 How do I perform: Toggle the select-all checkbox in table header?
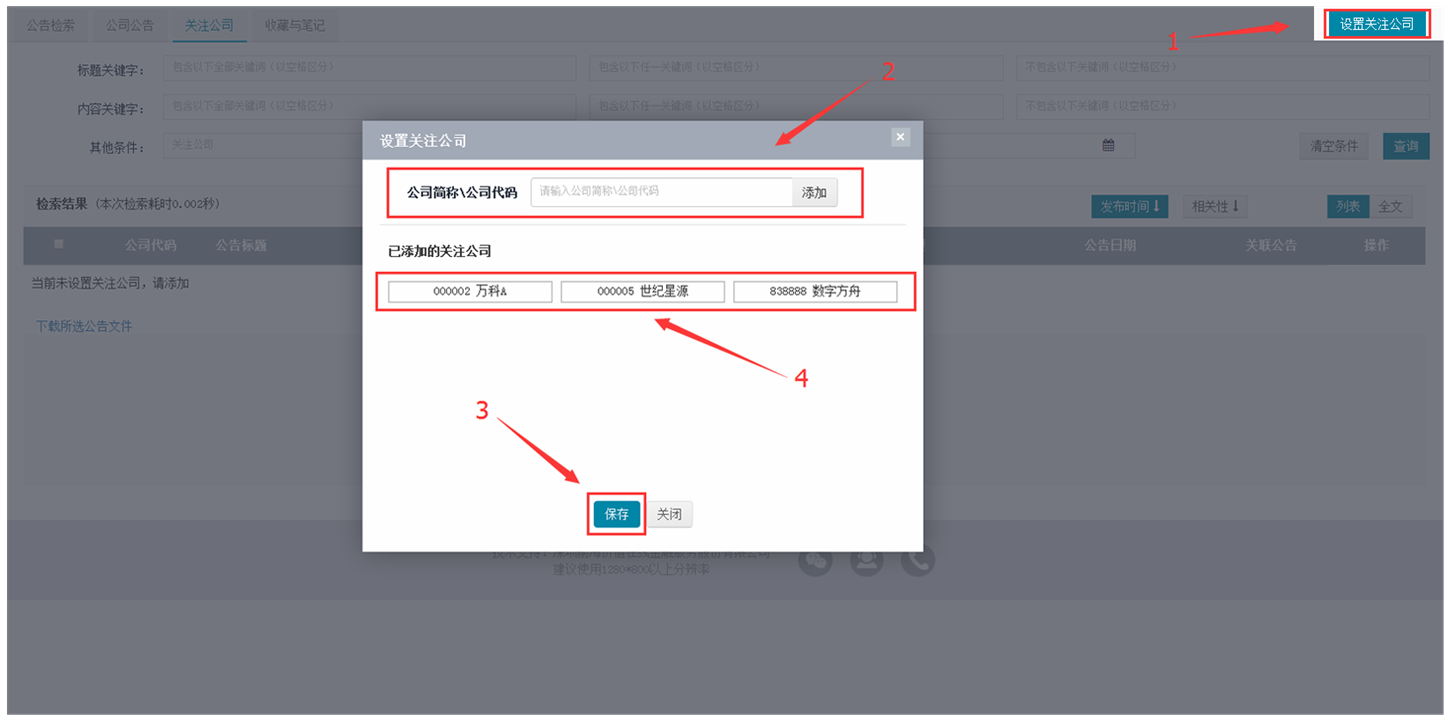[x=58, y=244]
